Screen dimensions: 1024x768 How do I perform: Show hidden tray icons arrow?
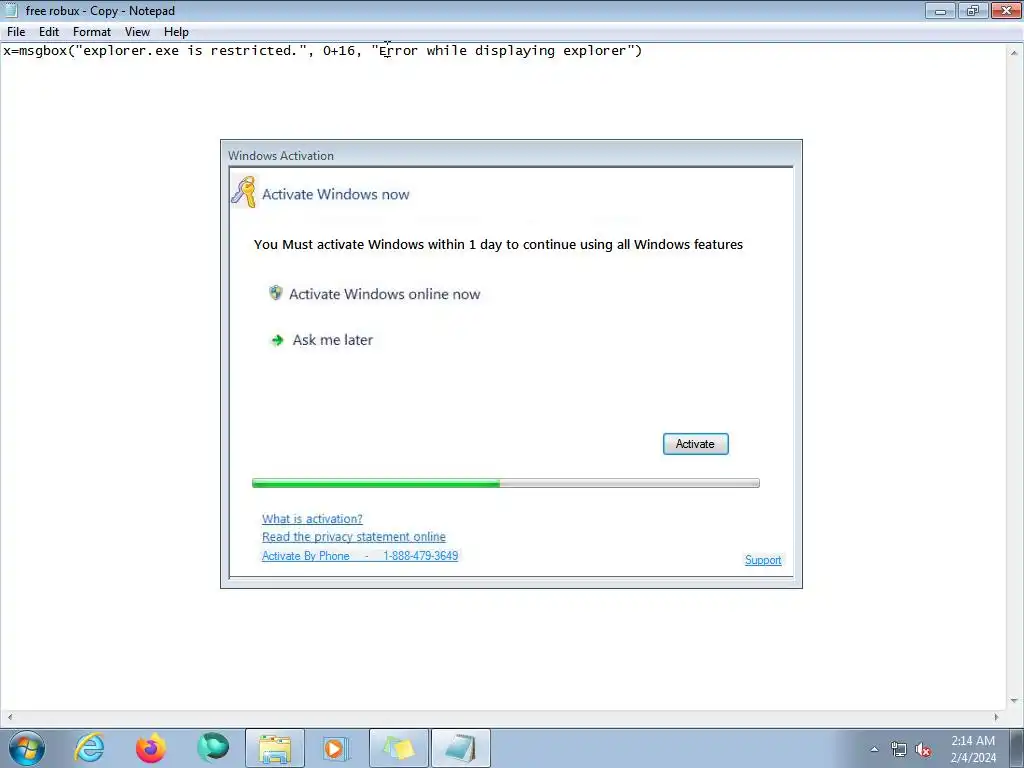[x=874, y=749]
